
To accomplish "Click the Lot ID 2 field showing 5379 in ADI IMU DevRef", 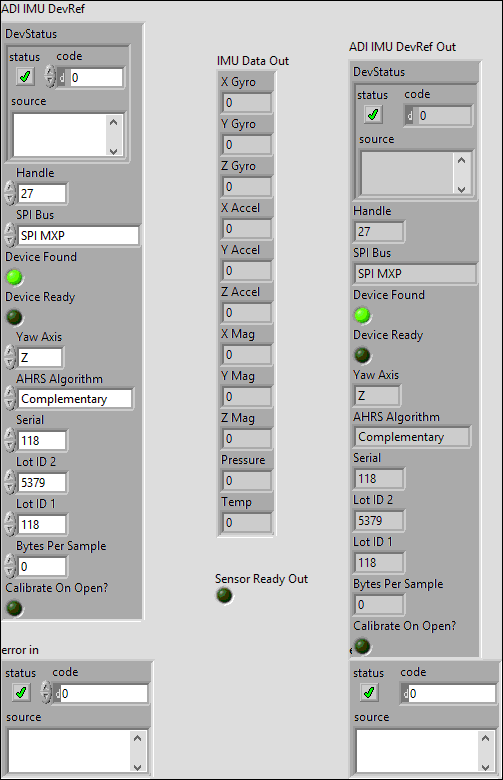I will [x=42, y=482].
